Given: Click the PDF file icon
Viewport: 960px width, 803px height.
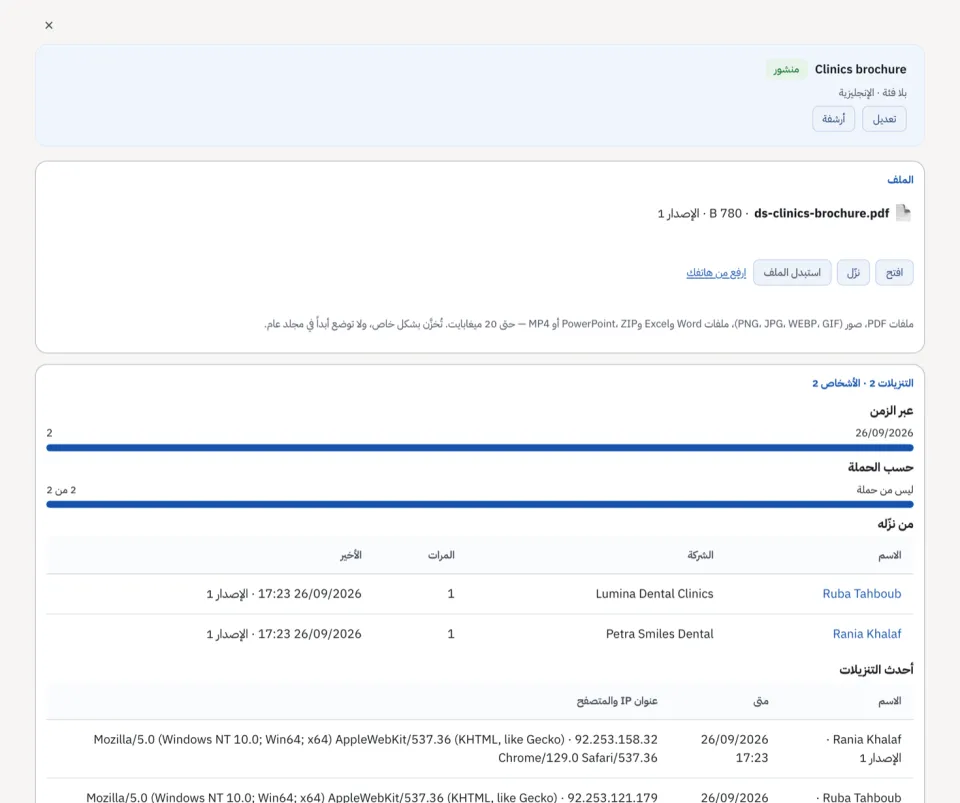Looking at the screenshot, I should 903,213.
